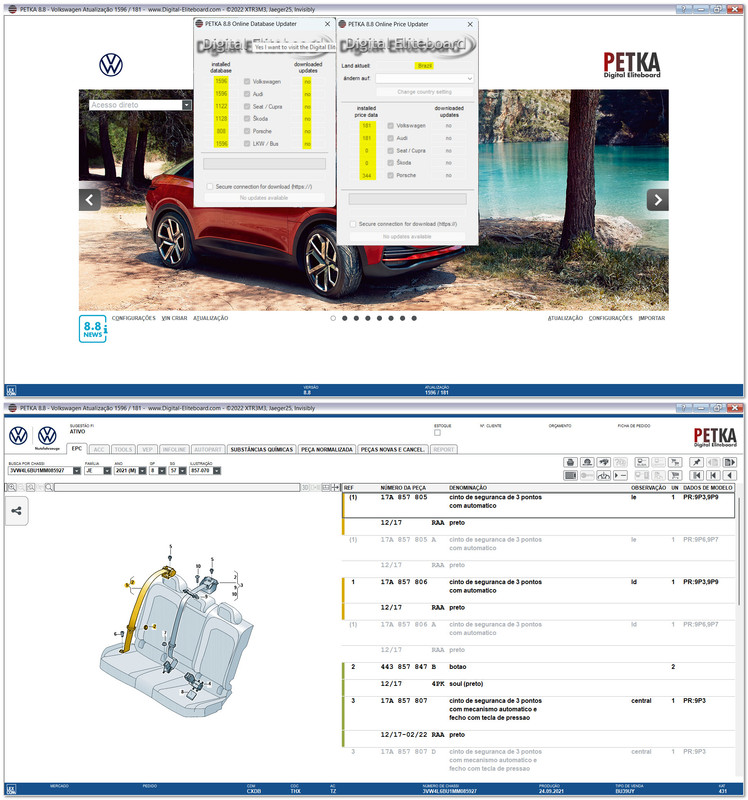This screenshot has width=748, height=800.
Task: Click the zoom-in magnifier above the illustration
Action: pyautogui.click(x=12, y=488)
